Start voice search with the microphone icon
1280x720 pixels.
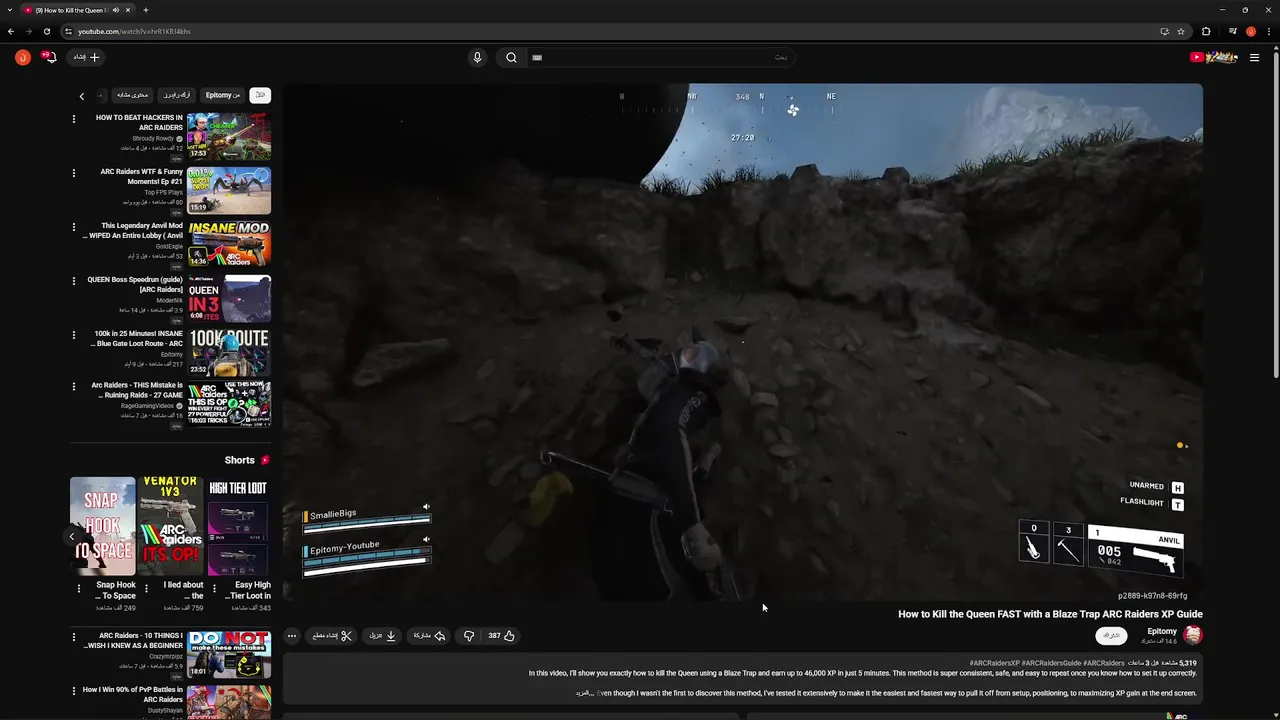pos(477,57)
